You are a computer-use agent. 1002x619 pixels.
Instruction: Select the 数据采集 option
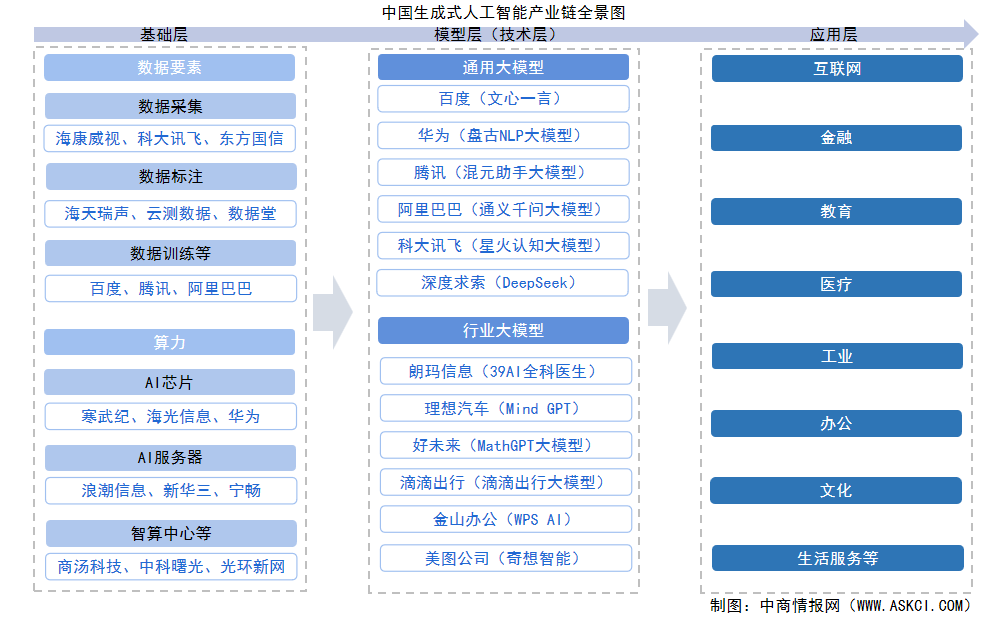[x=170, y=105]
